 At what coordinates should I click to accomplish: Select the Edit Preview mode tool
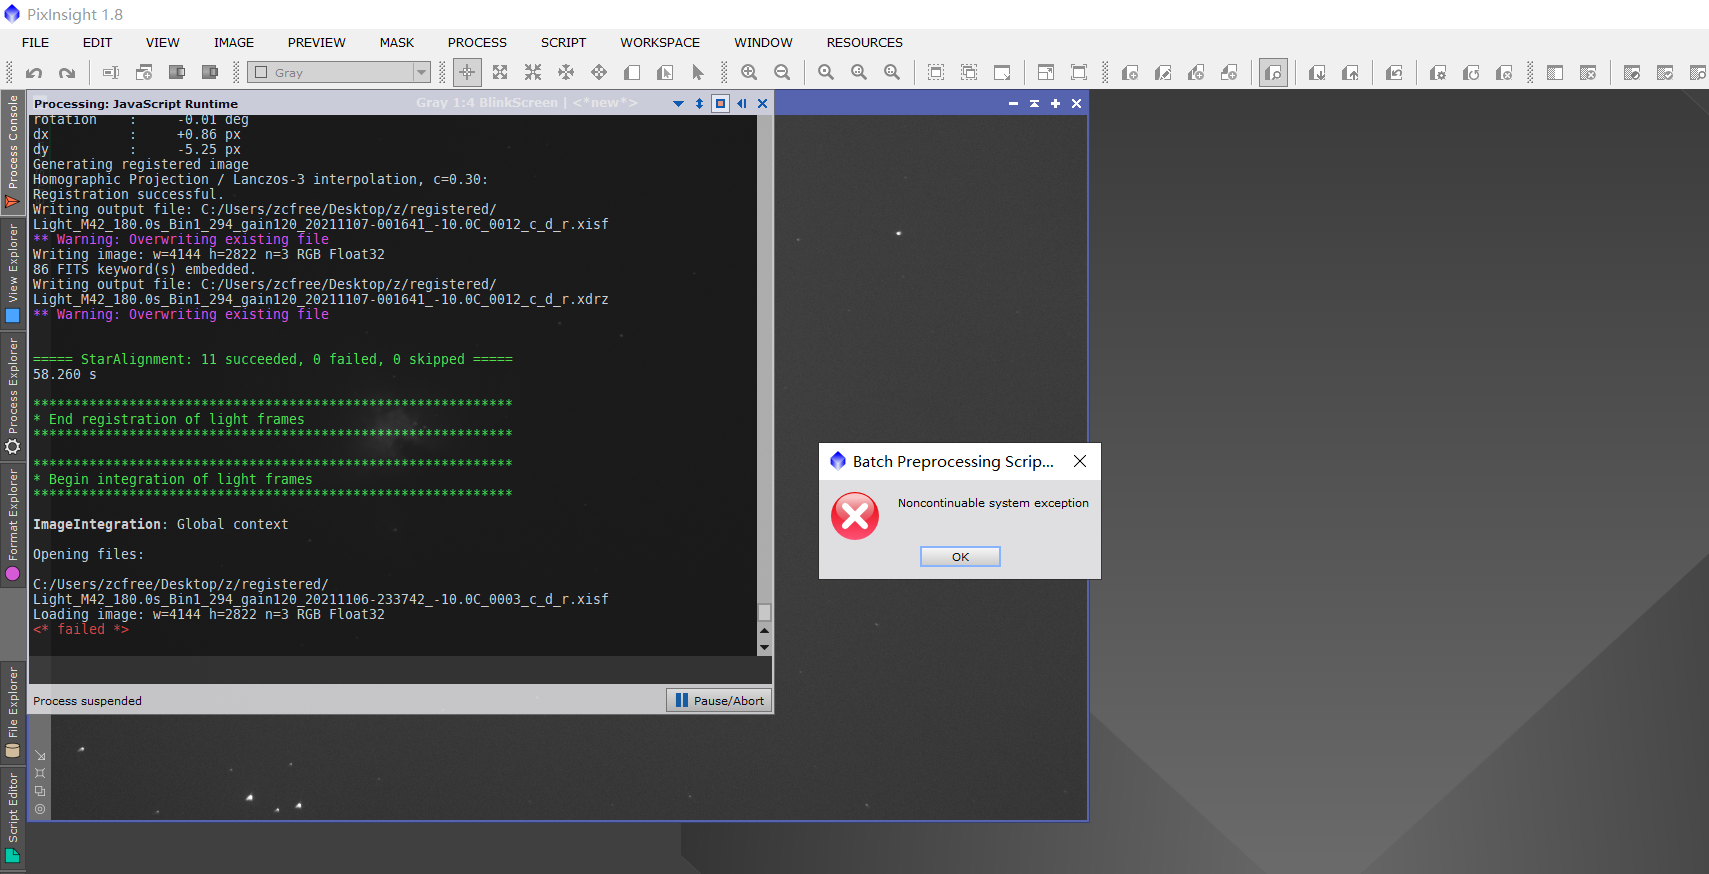pos(665,72)
